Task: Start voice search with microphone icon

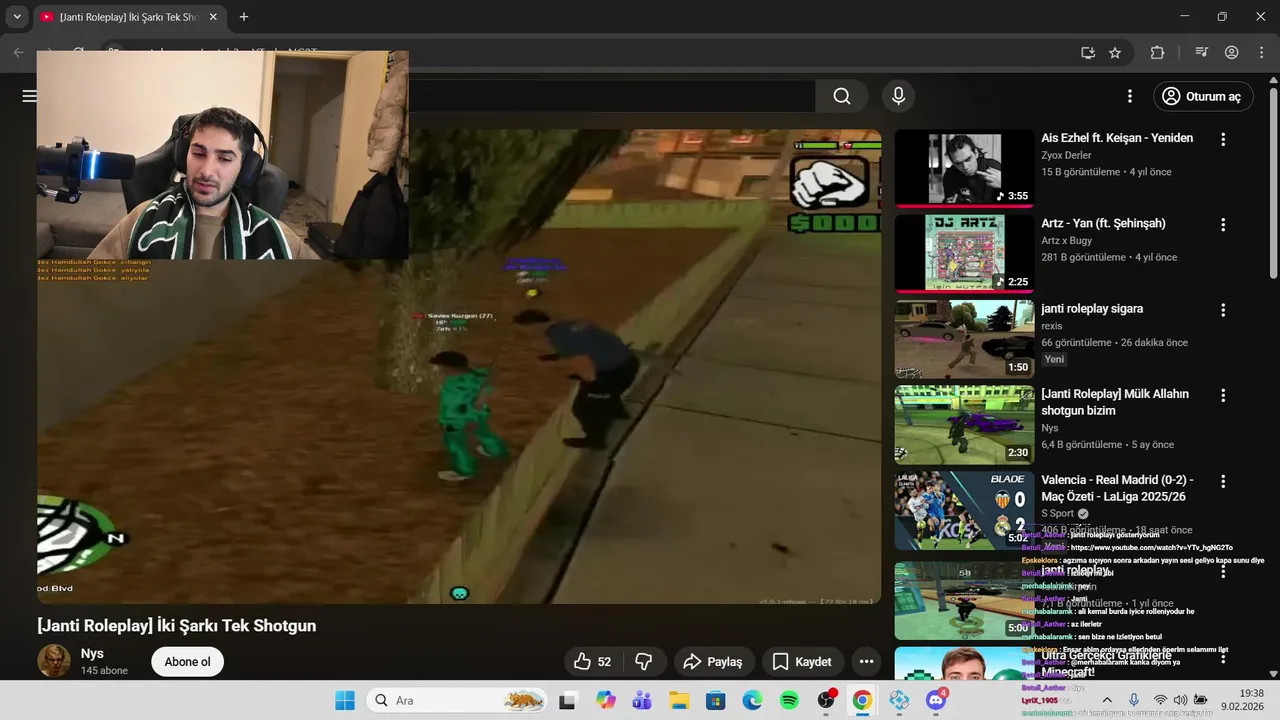Action: click(x=898, y=96)
